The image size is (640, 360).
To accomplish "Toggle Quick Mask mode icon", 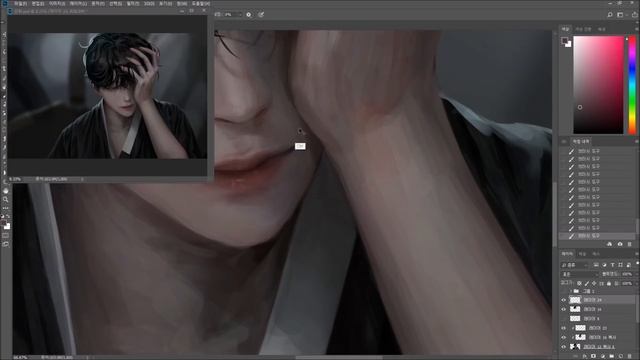I will point(5,236).
